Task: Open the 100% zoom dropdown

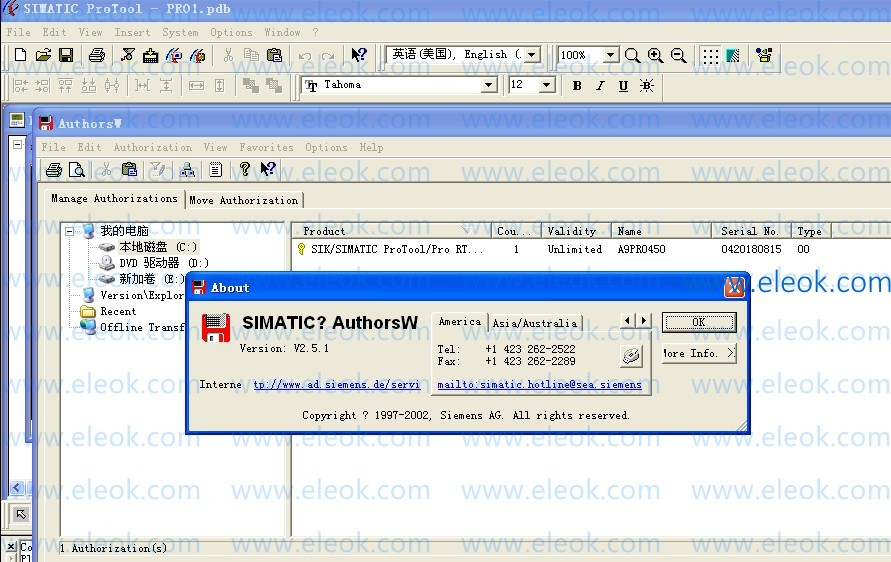Action: click(610, 55)
